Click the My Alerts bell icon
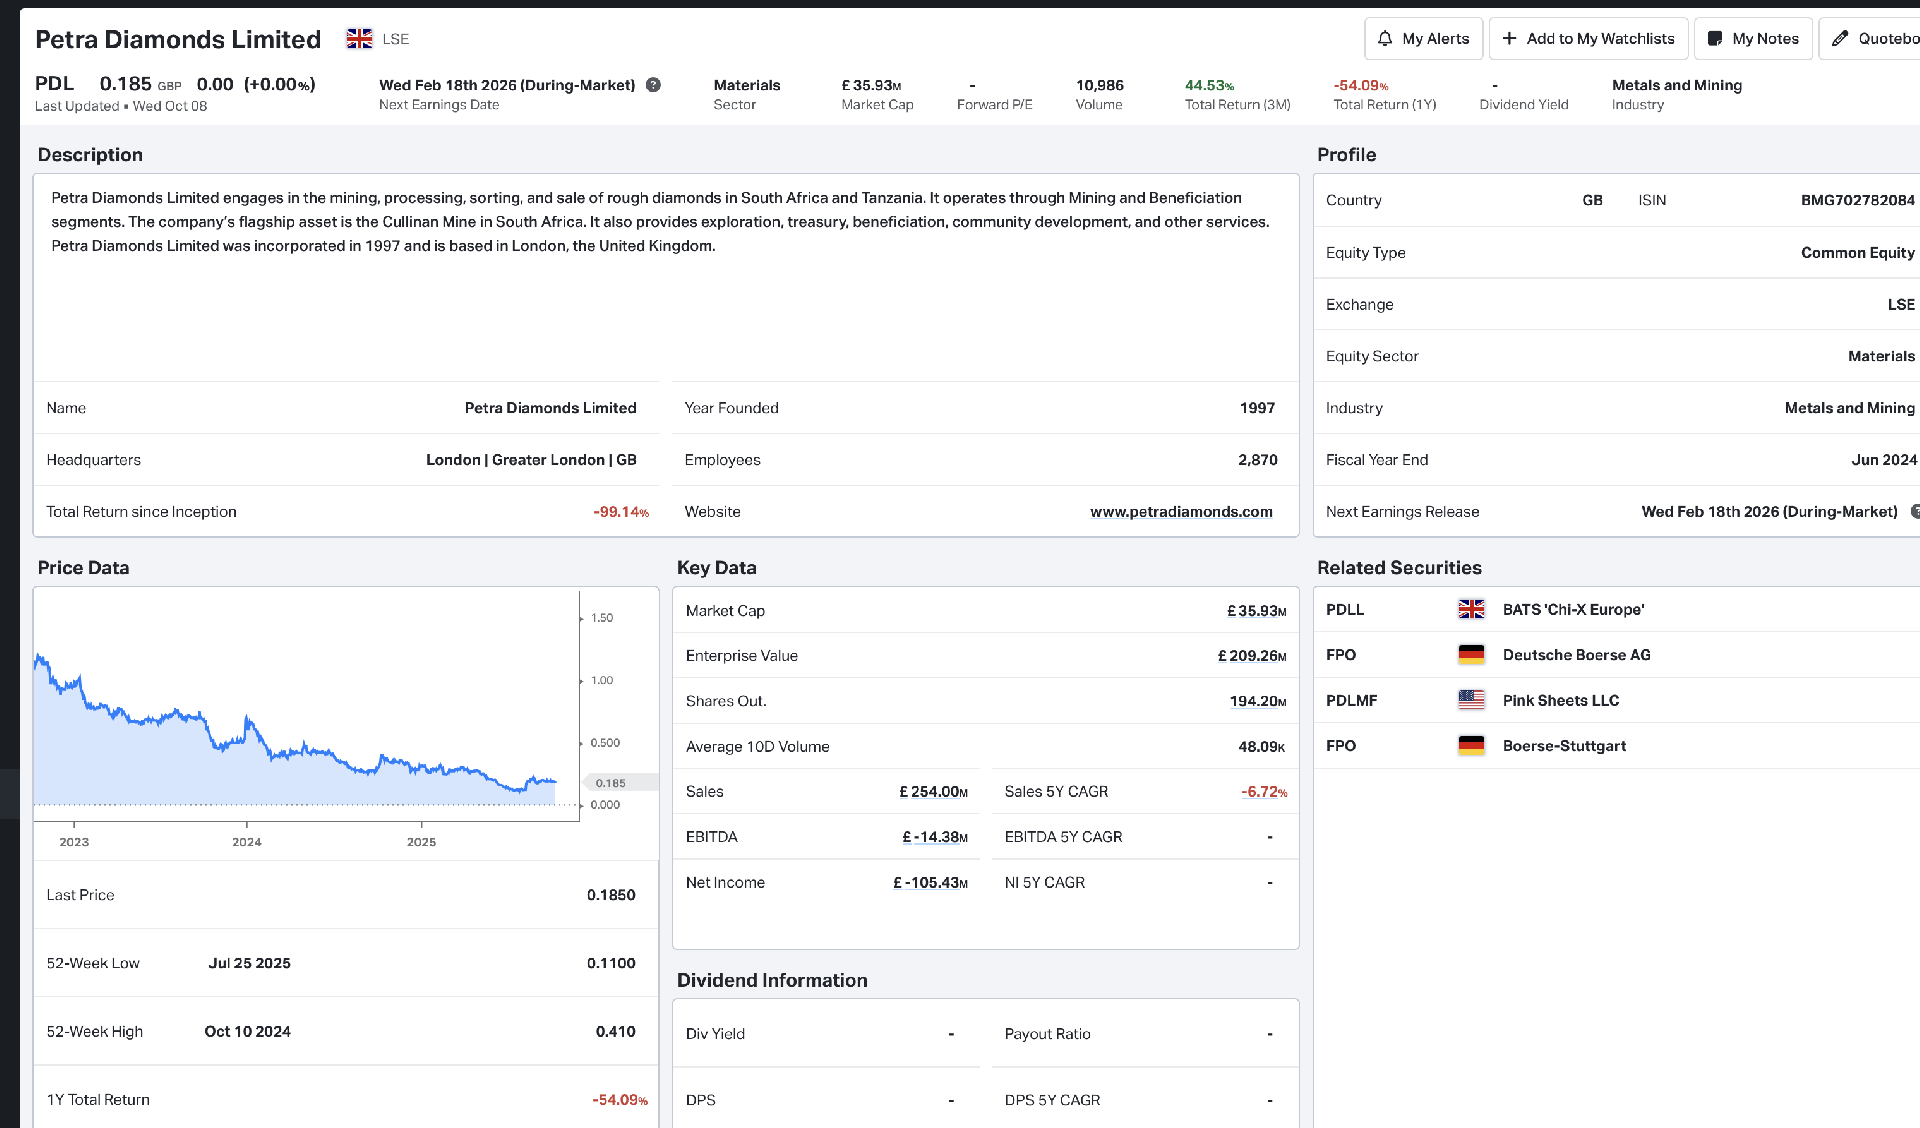Screen dimensions: 1920x1128 (x=1385, y=39)
